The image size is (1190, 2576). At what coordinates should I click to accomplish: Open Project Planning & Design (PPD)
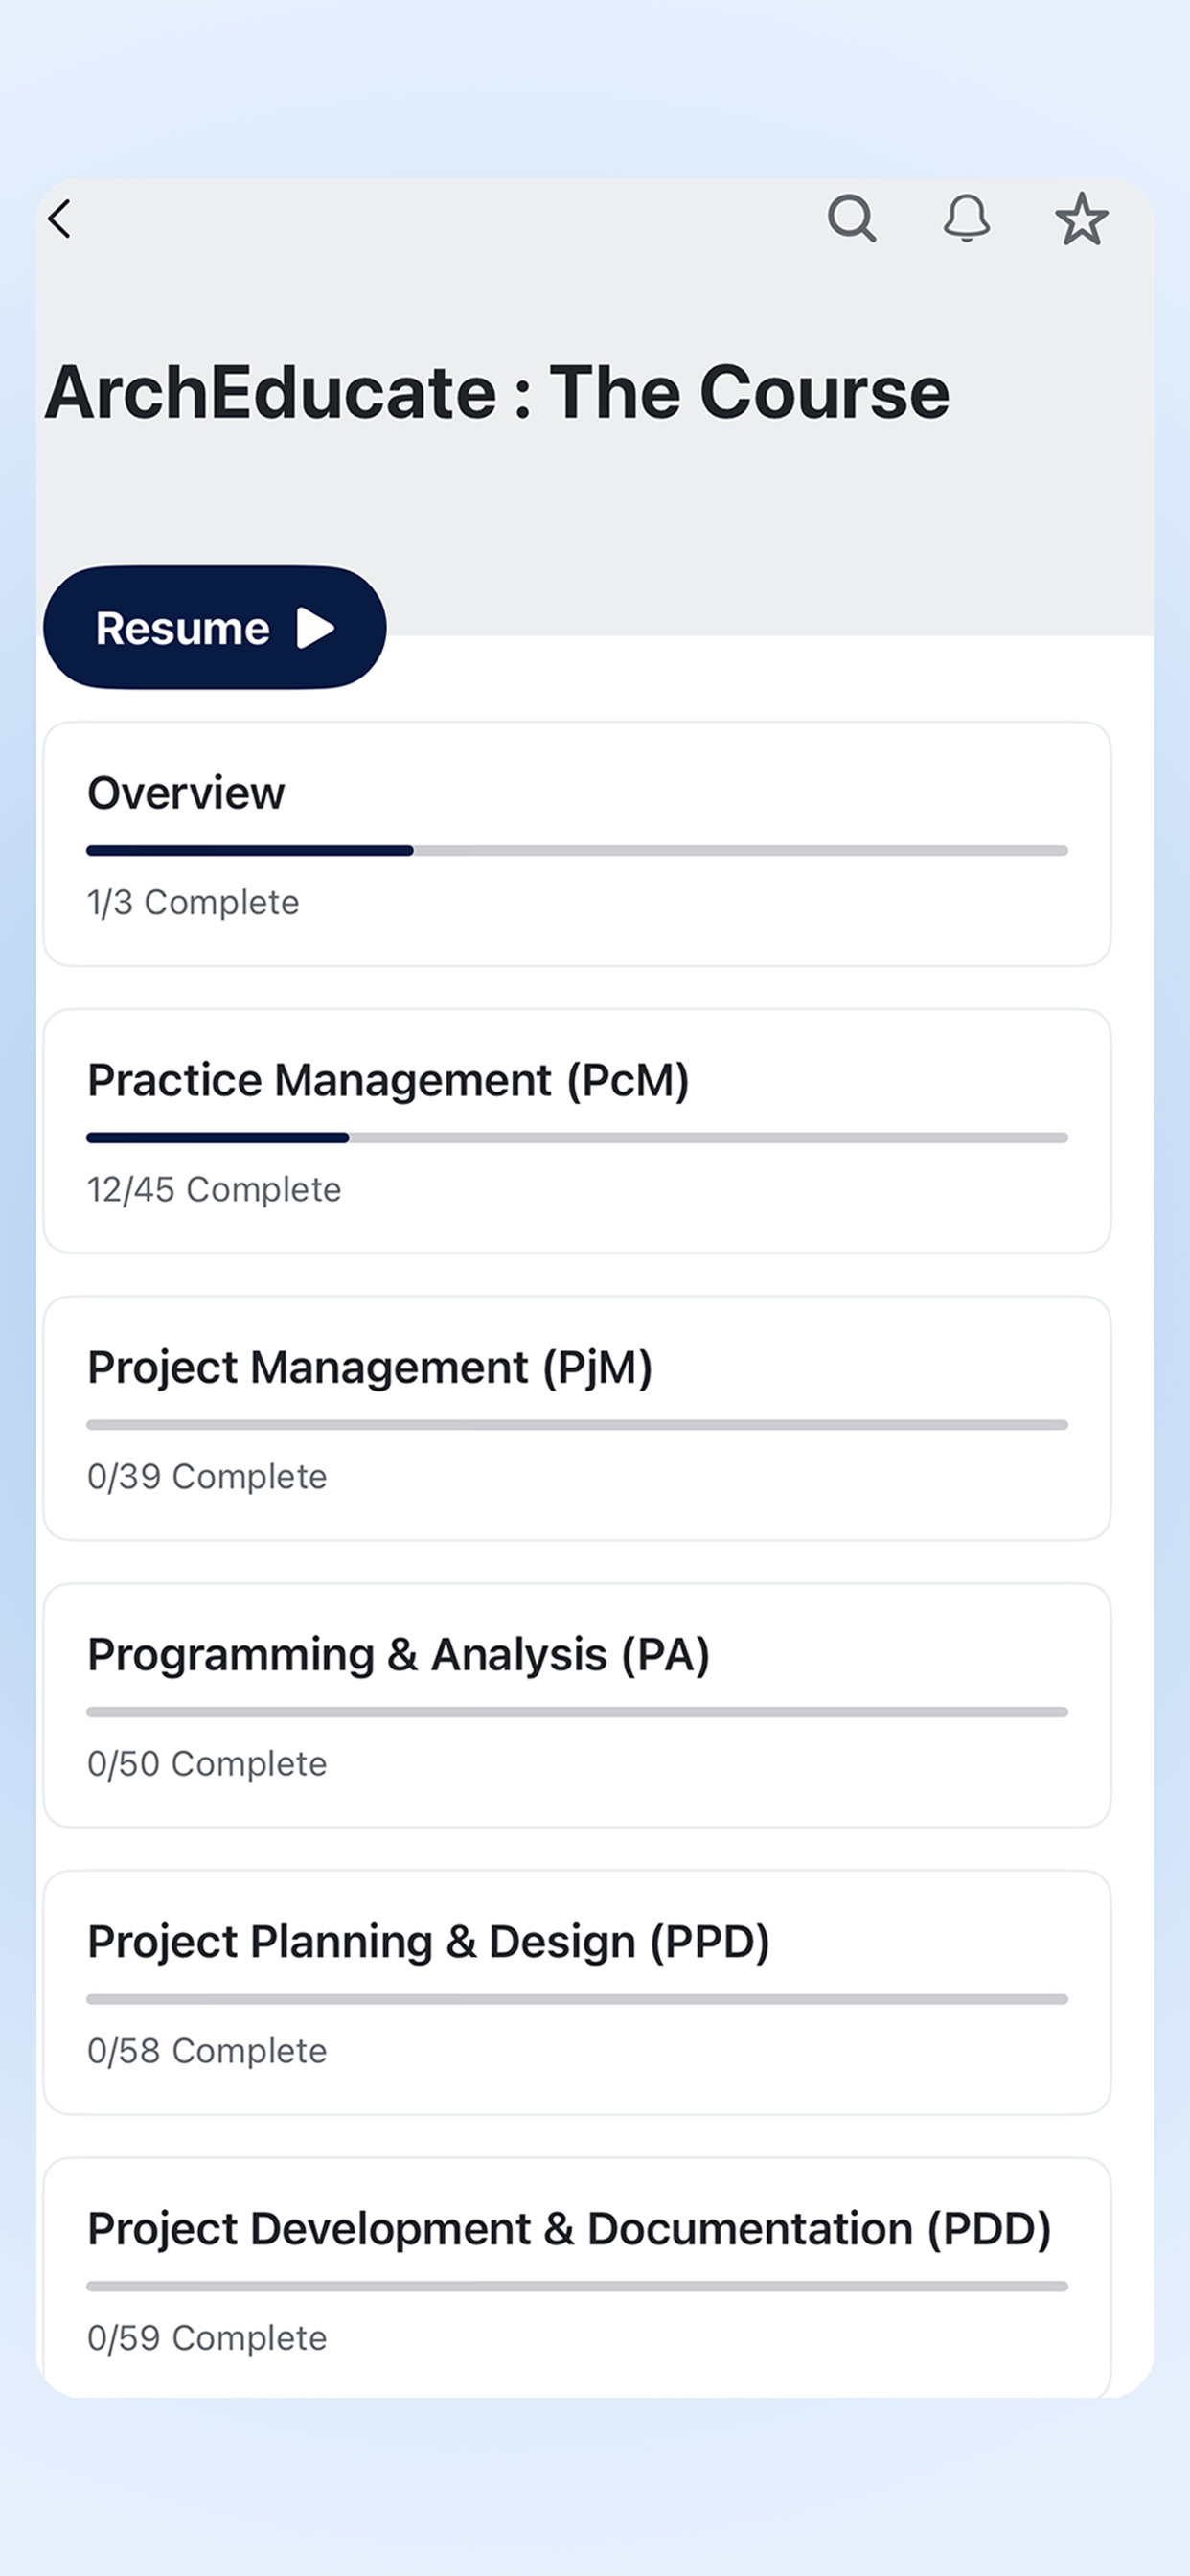577,1992
